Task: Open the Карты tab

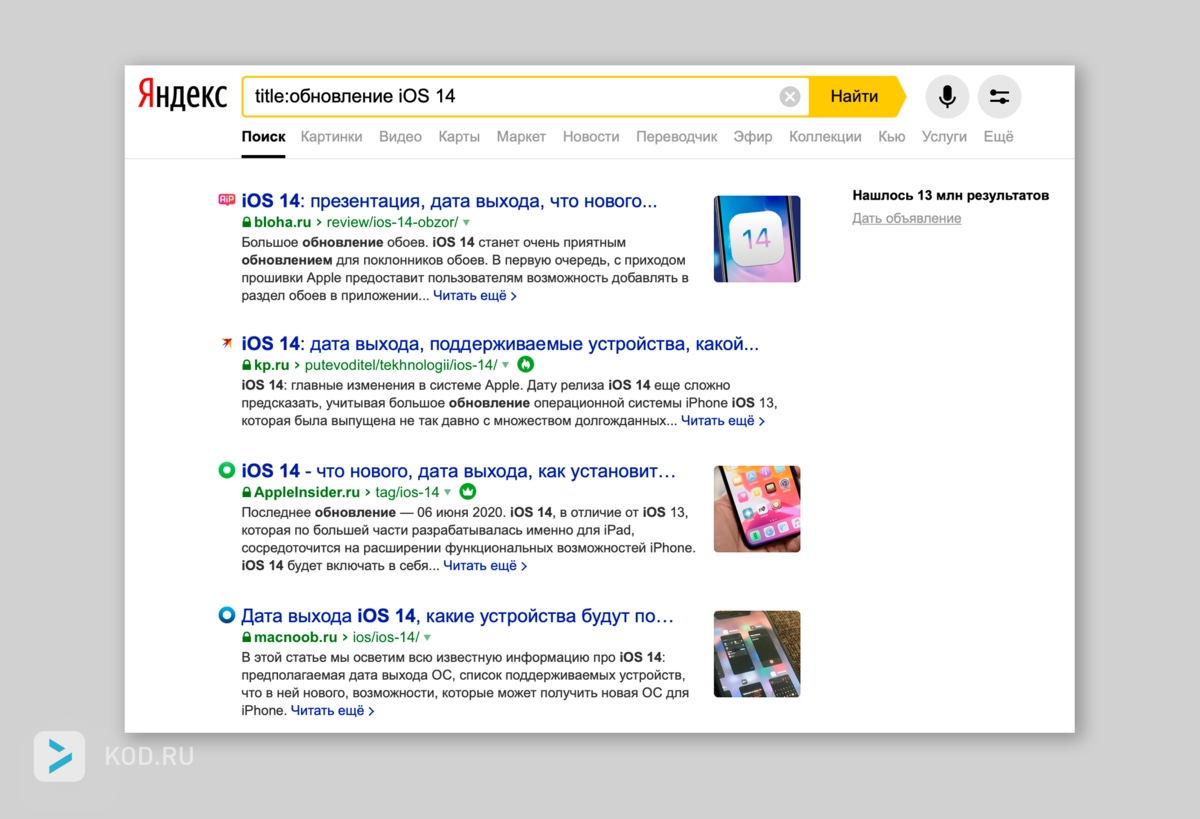Action: click(x=459, y=137)
